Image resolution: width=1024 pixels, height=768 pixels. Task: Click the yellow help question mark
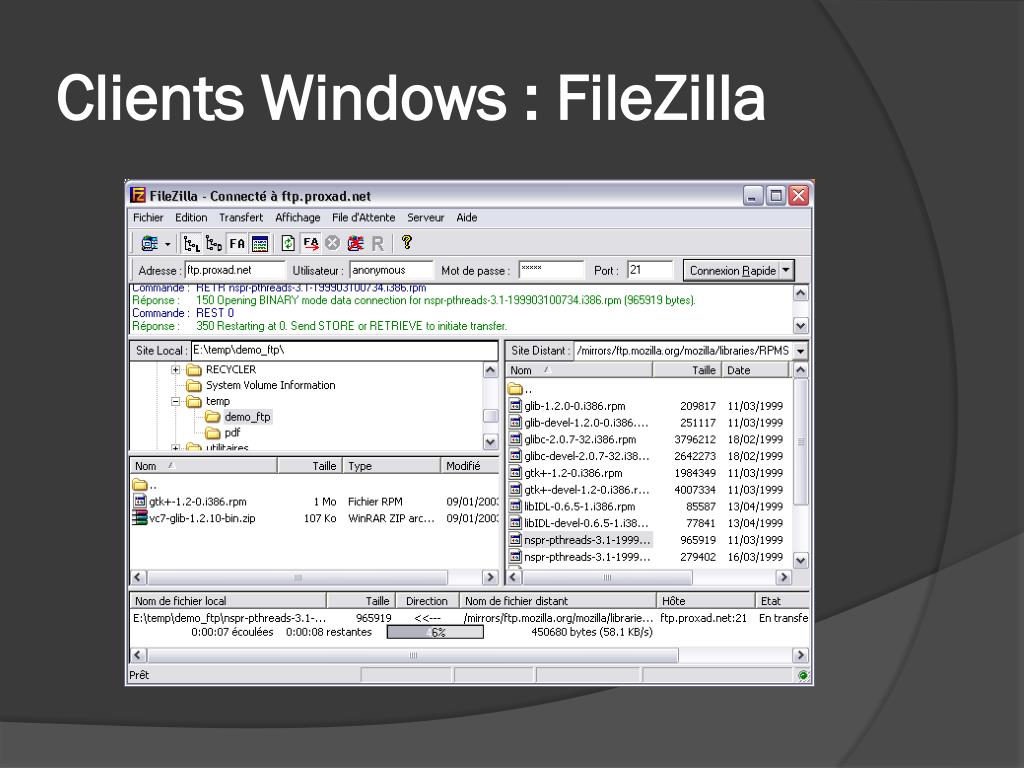pyautogui.click(x=407, y=242)
